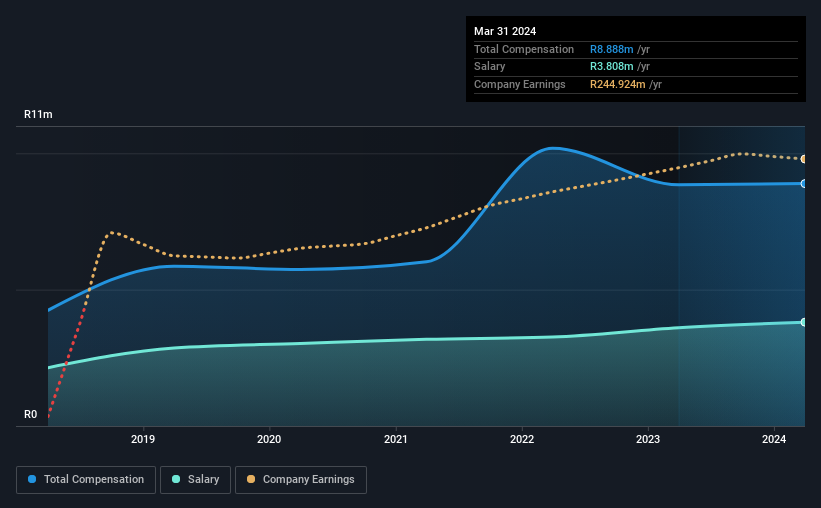Viewport: 821px width, 508px height.
Task: Click the 2022 x-axis label
Action: [522, 439]
